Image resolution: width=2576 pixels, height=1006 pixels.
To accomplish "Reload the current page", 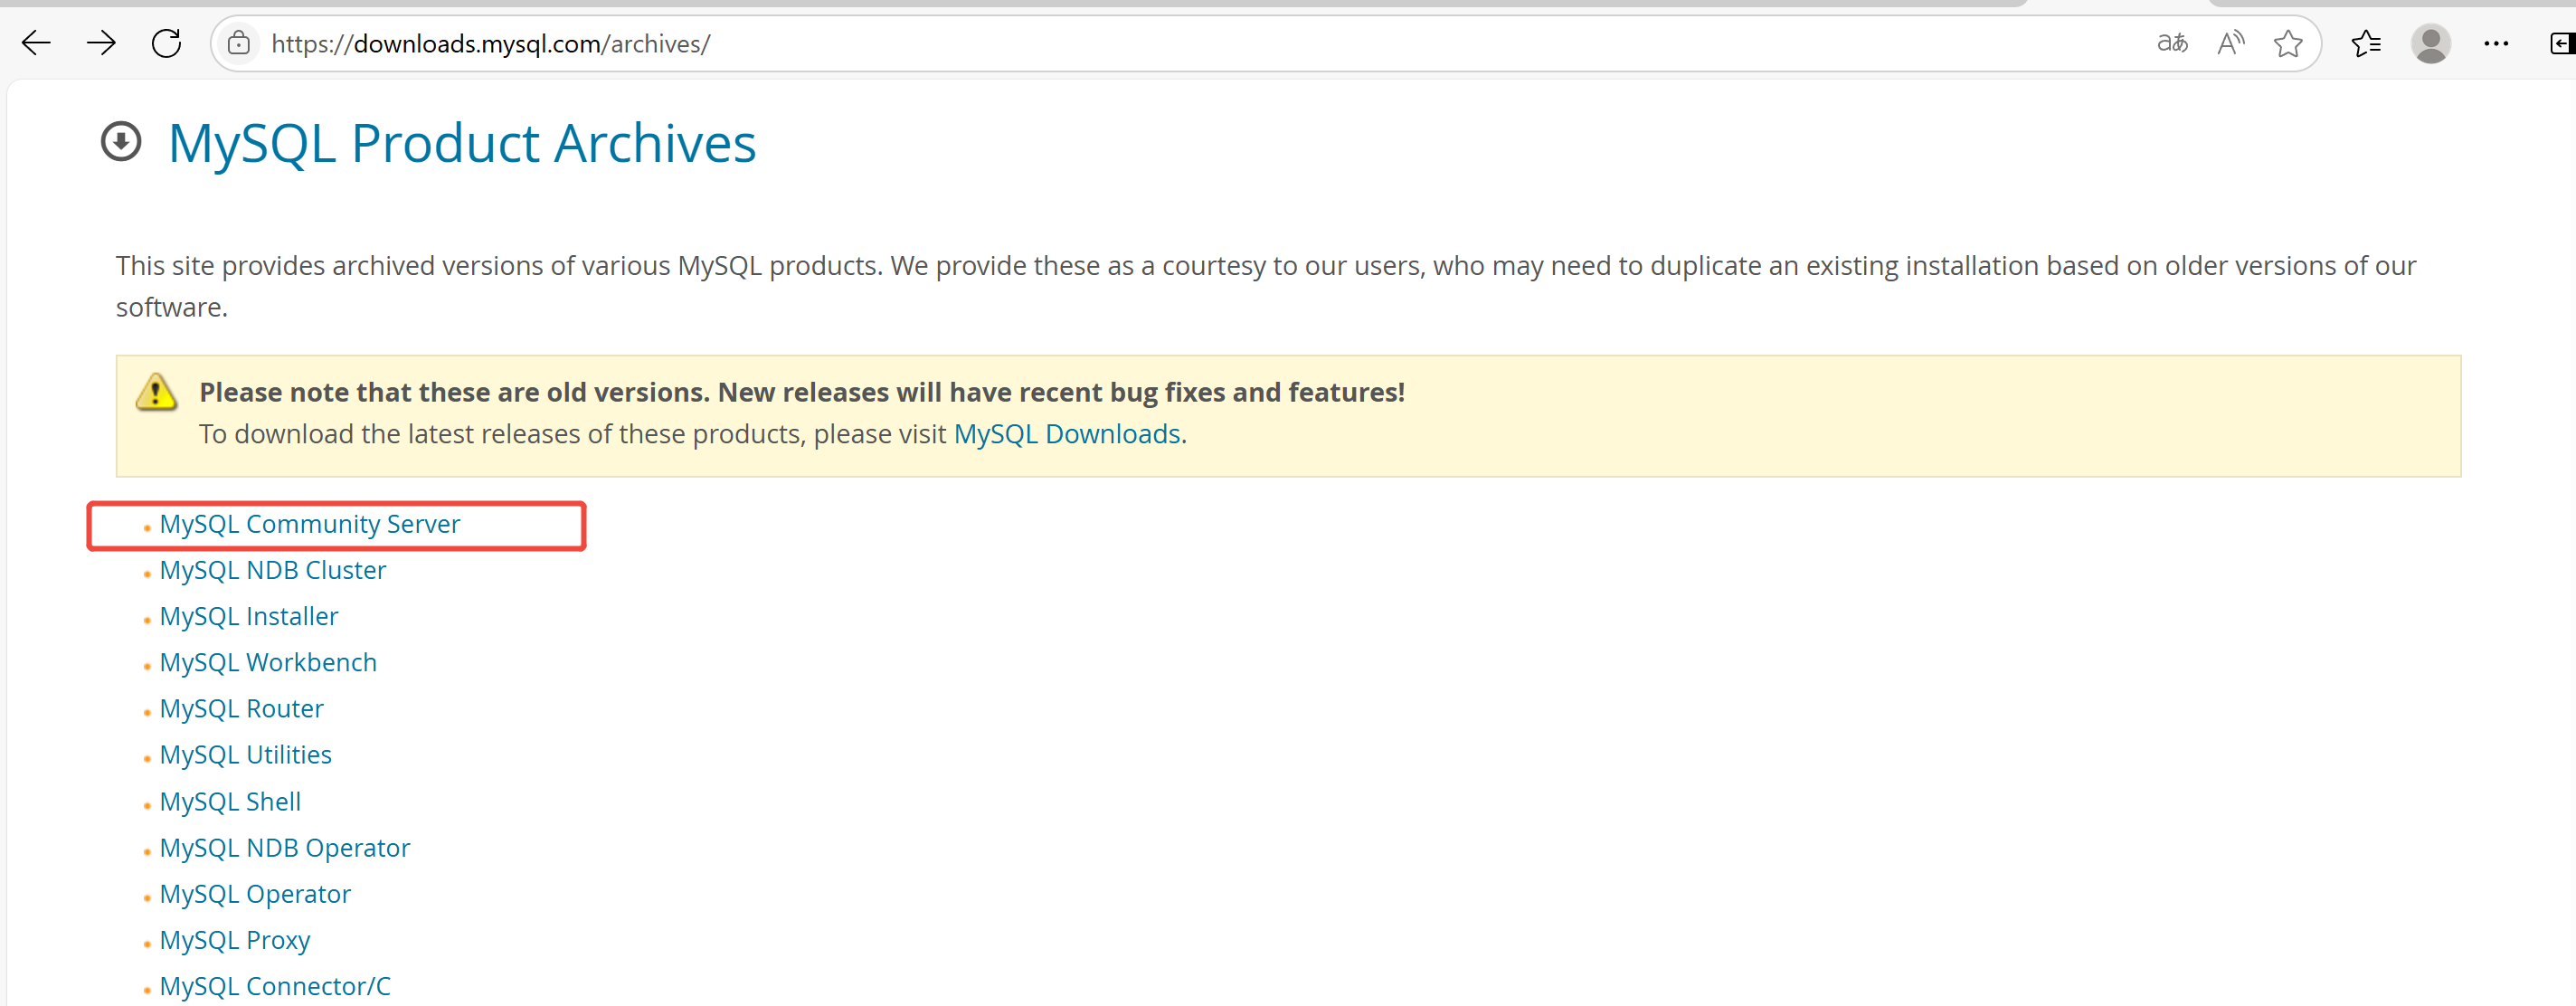I will click(166, 43).
